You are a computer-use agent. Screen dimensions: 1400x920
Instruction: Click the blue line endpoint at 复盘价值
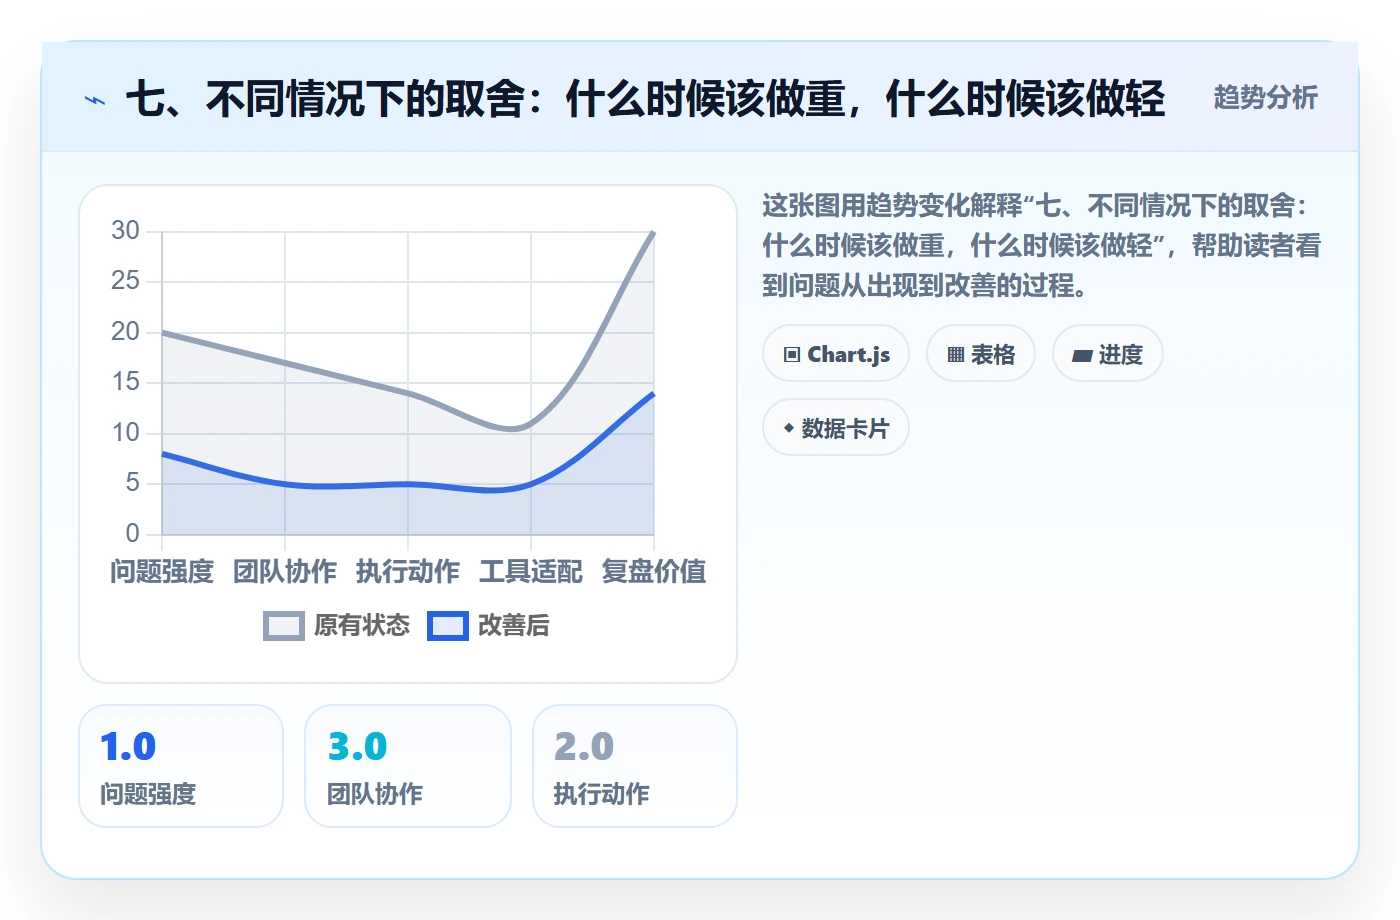[x=653, y=394]
